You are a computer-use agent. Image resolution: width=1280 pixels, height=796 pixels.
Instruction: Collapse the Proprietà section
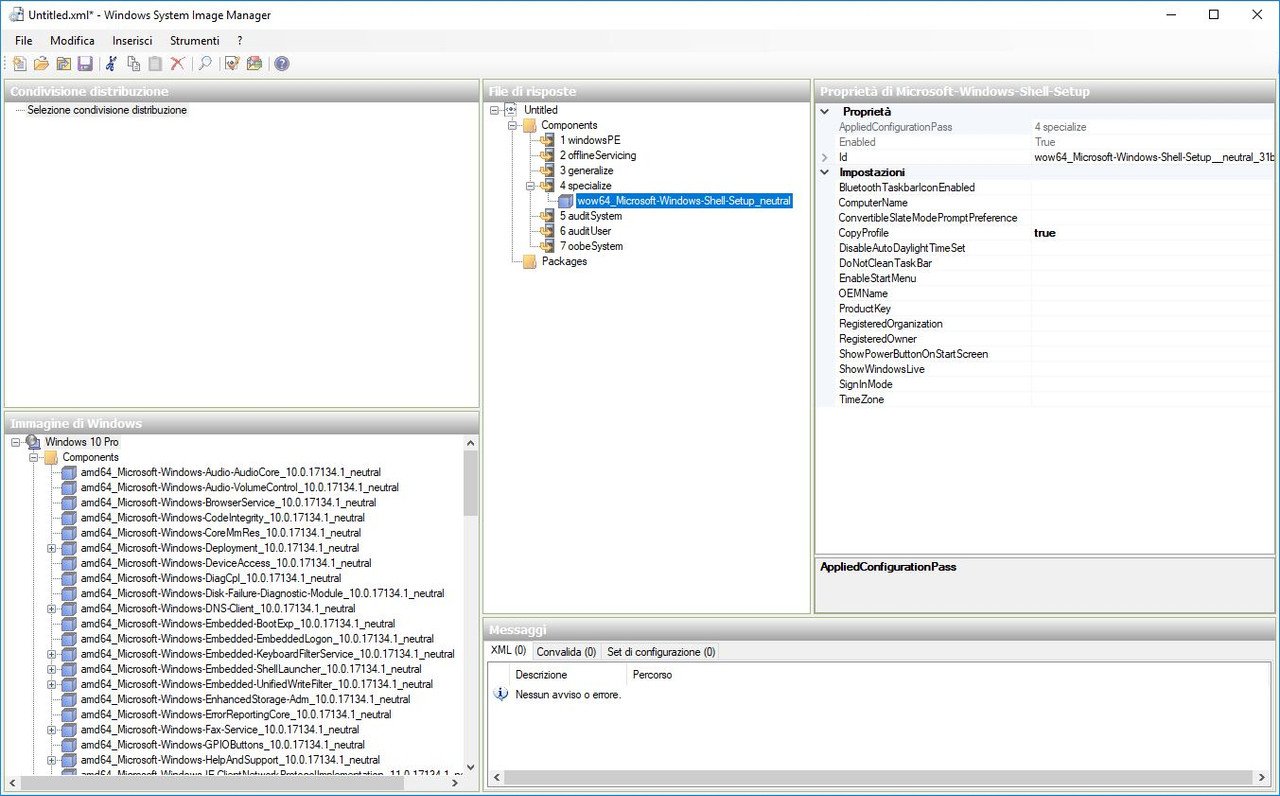click(x=825, y=112)
